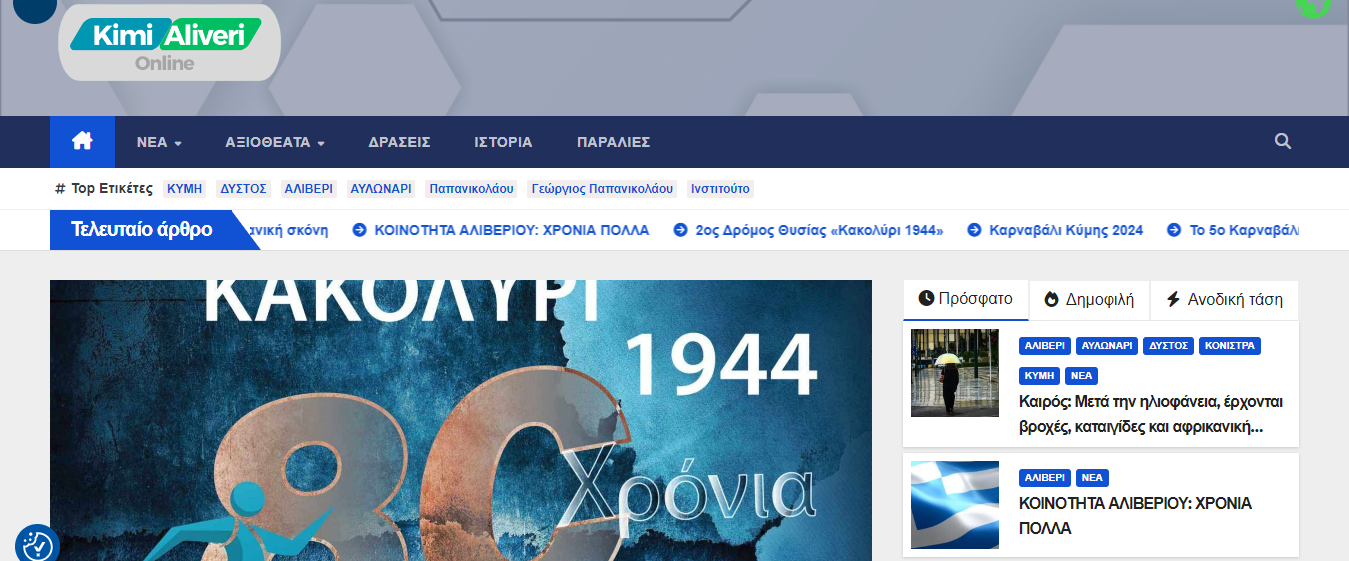Expand the ΝΕΑ dropdown menu
1349x561 pixels.
click(x=159, y=142)
